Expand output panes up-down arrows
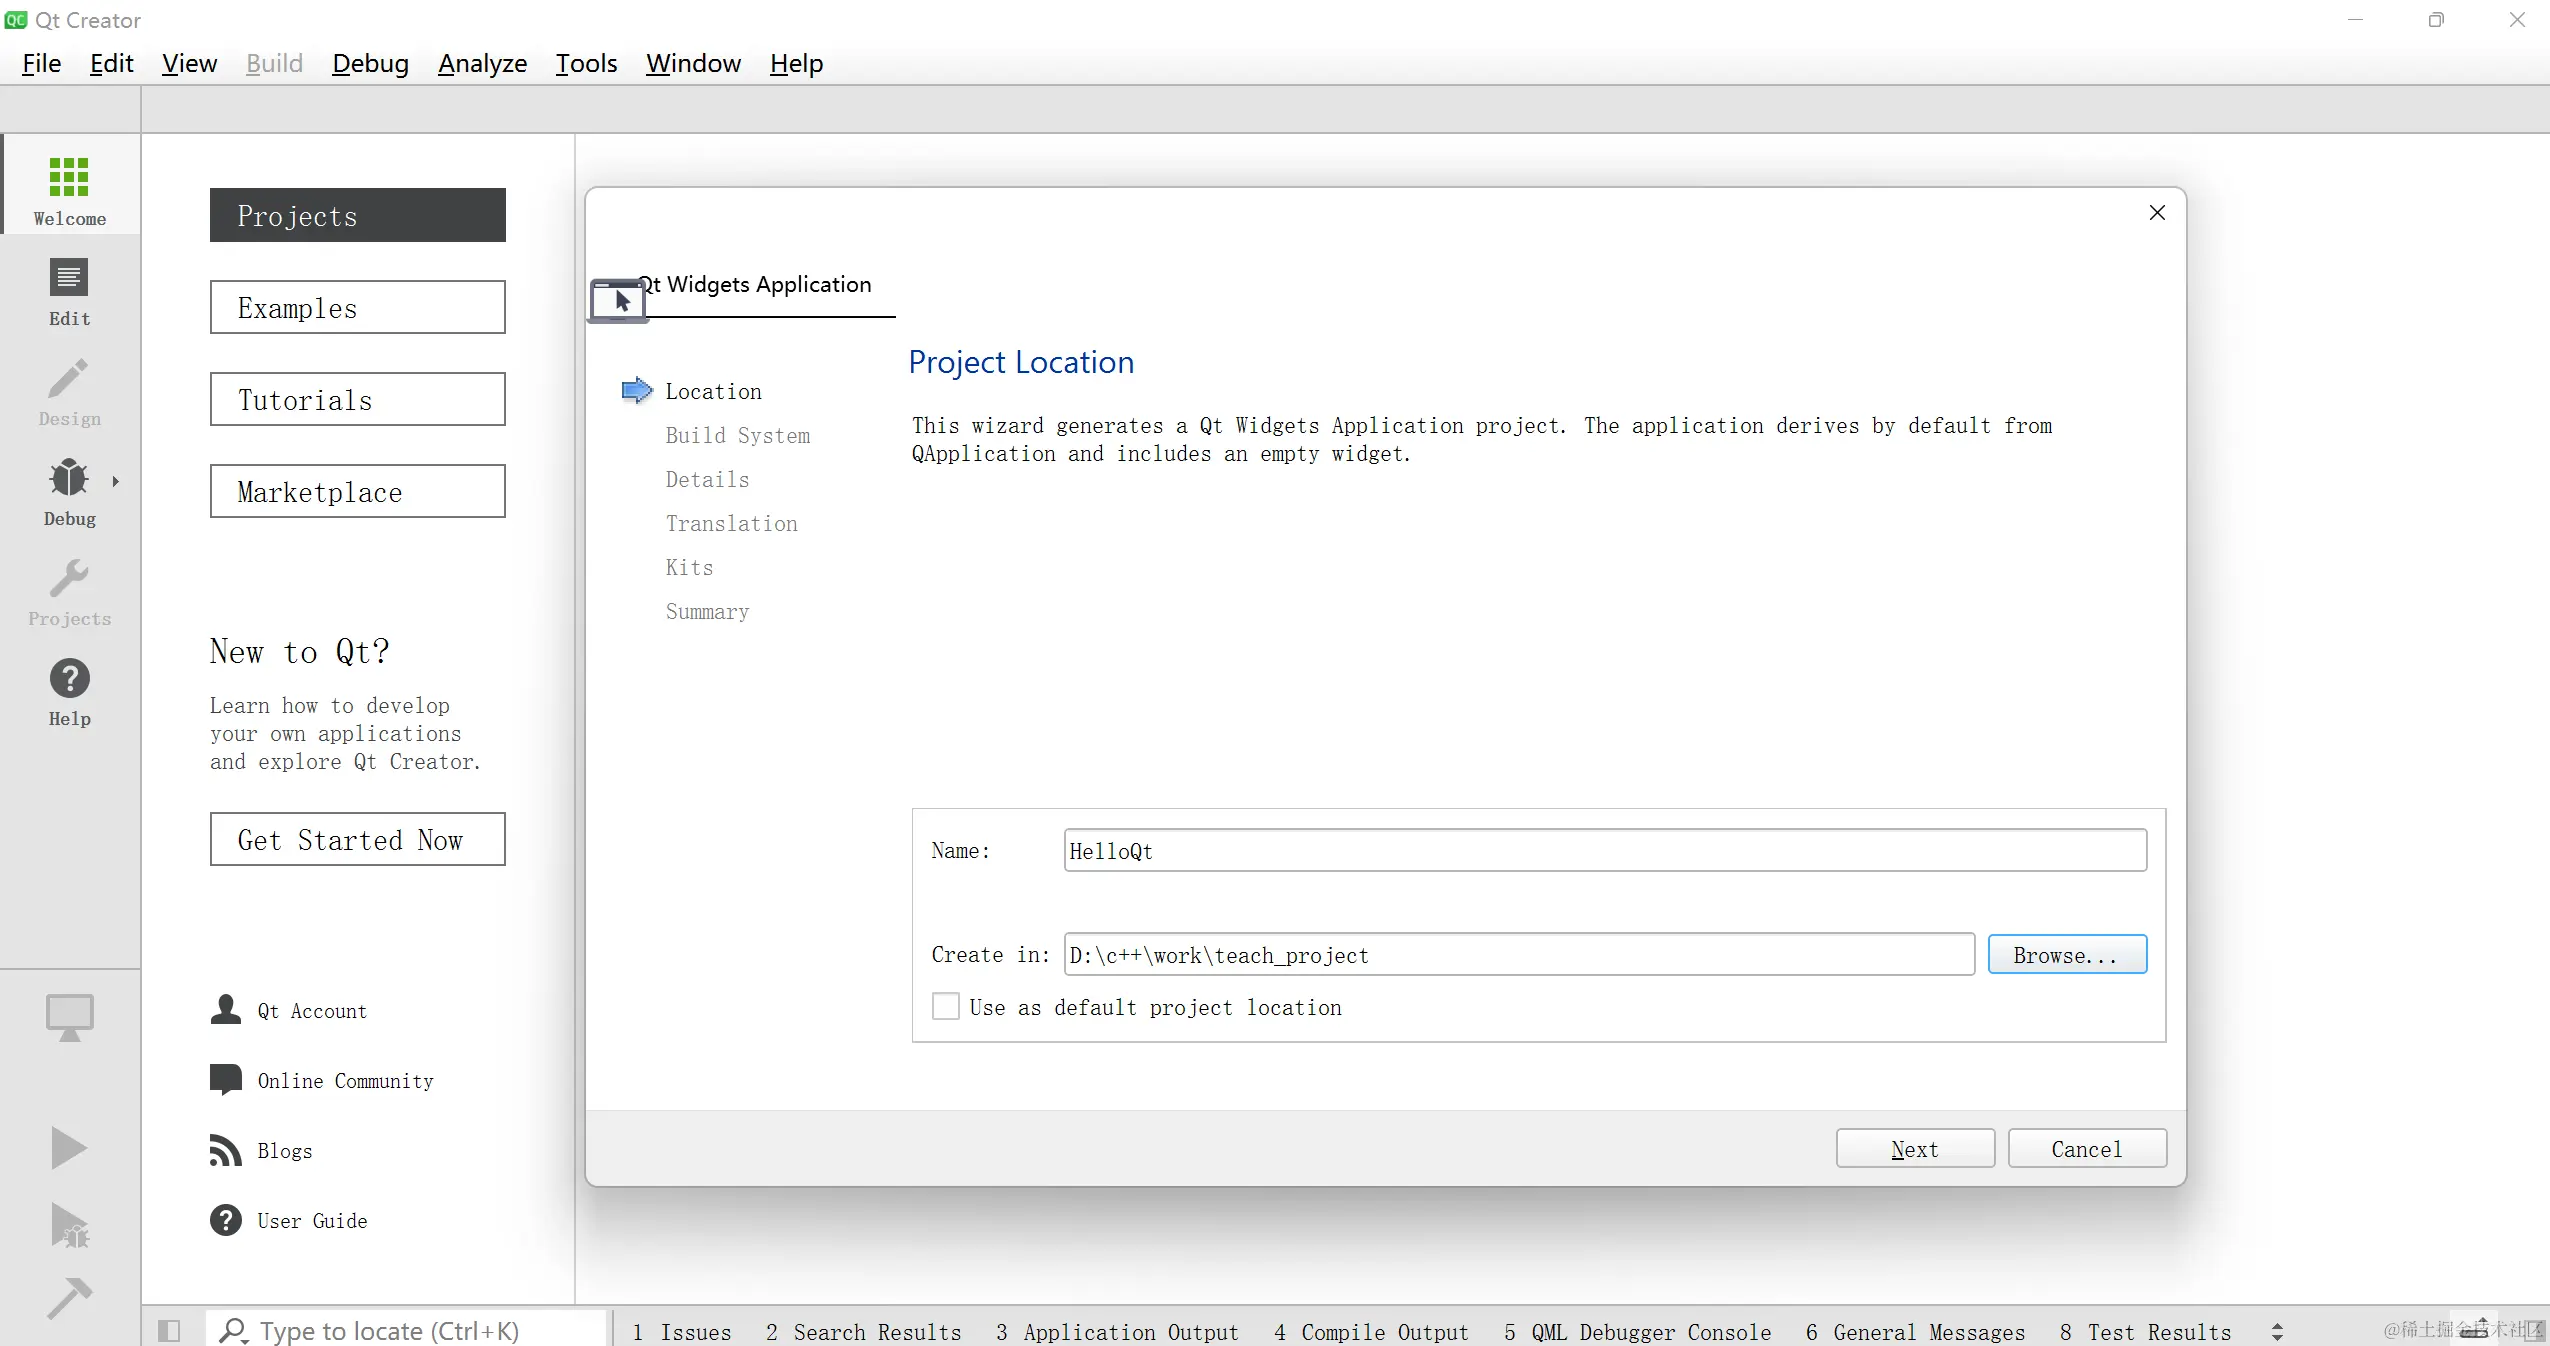The image size is (2550, 1346). tap(2277, 1332)
